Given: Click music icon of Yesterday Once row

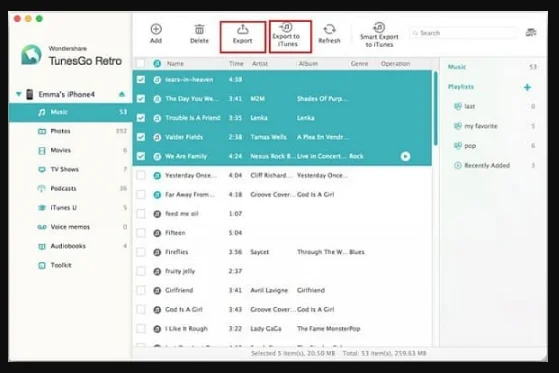Looking at the screenshot, I should click(157, 175).
